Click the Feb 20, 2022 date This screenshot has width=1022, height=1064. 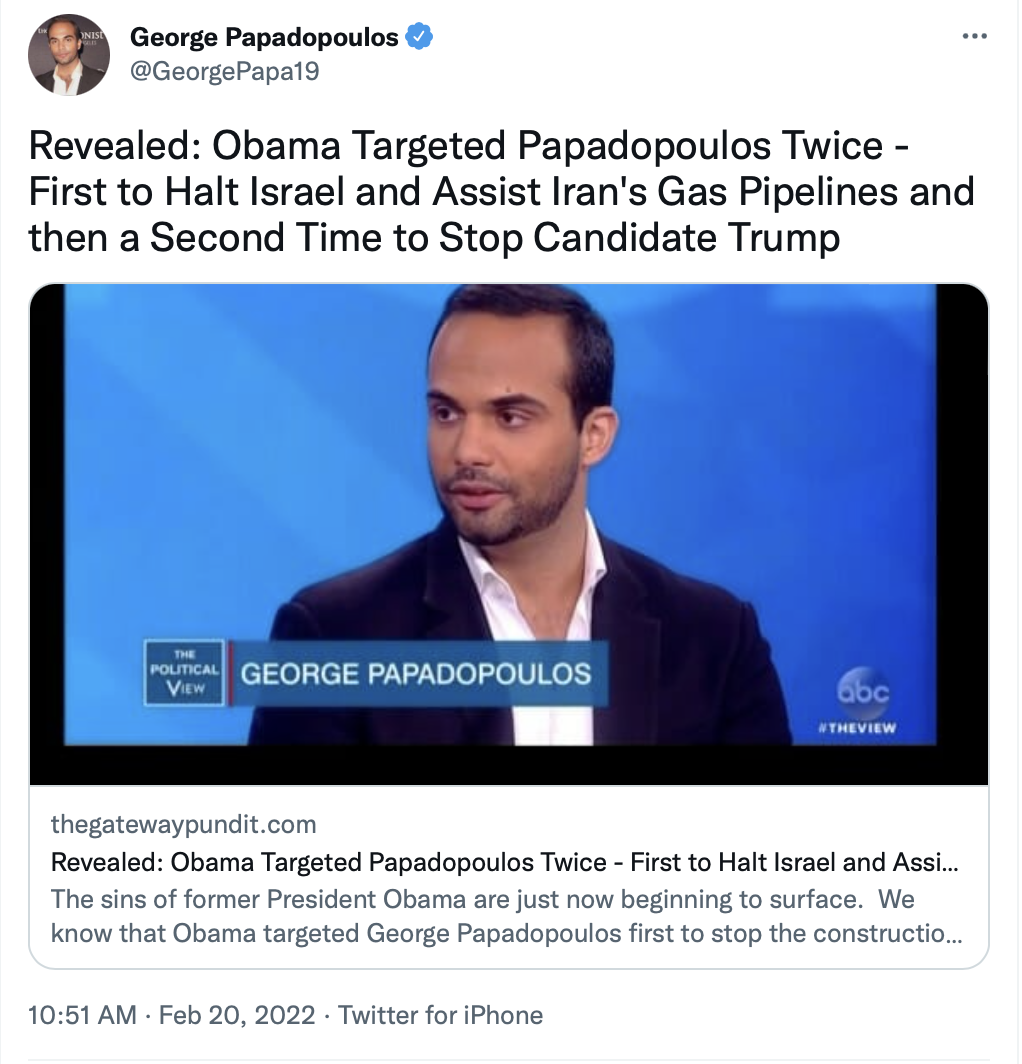point(237,1015)
